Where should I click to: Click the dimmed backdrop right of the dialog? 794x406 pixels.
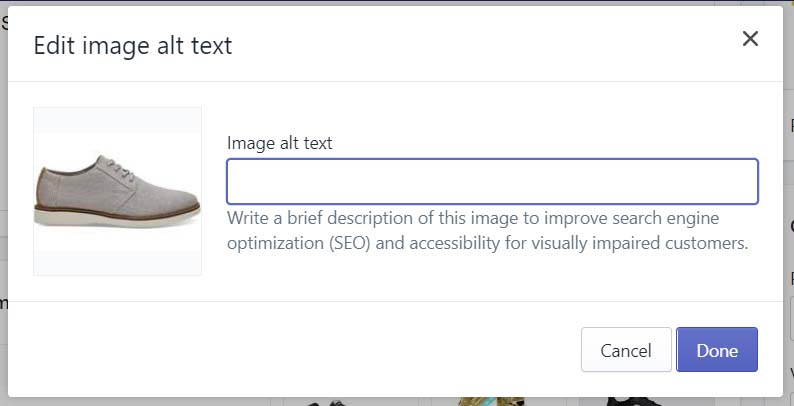click(x=788, y=202)
